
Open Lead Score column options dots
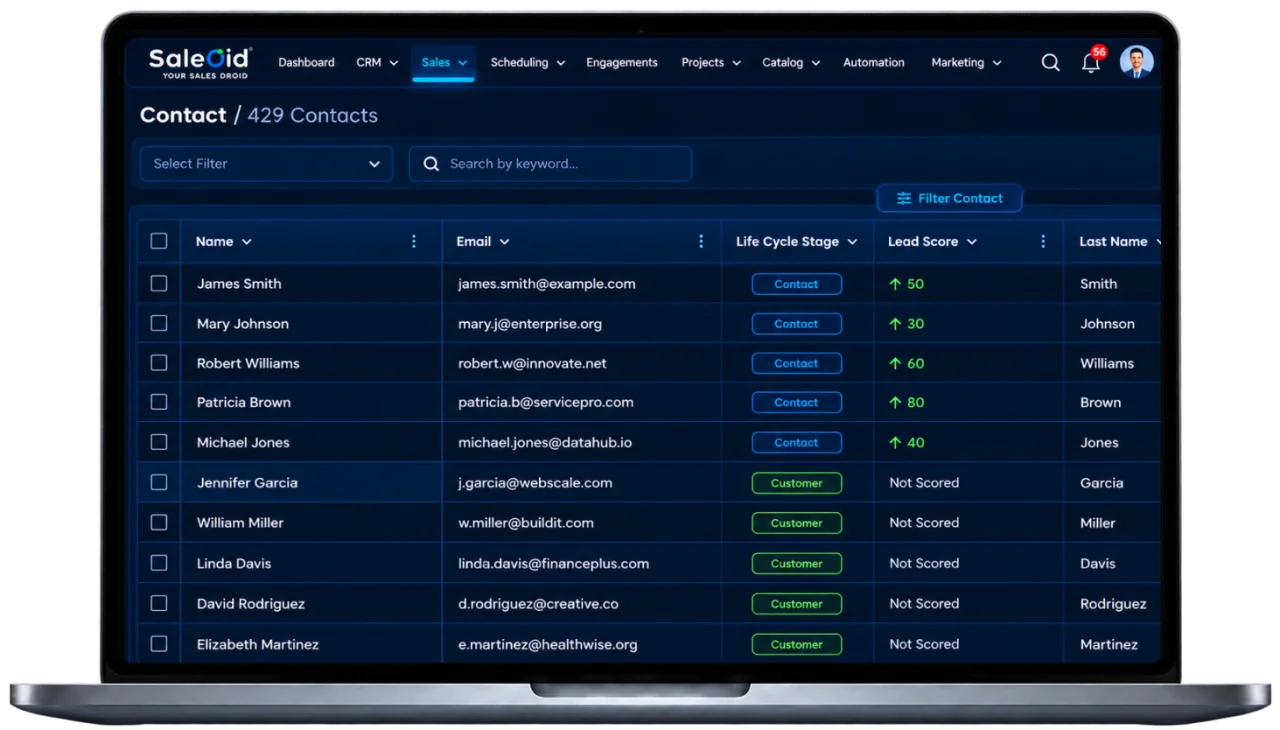(1043, 241)
